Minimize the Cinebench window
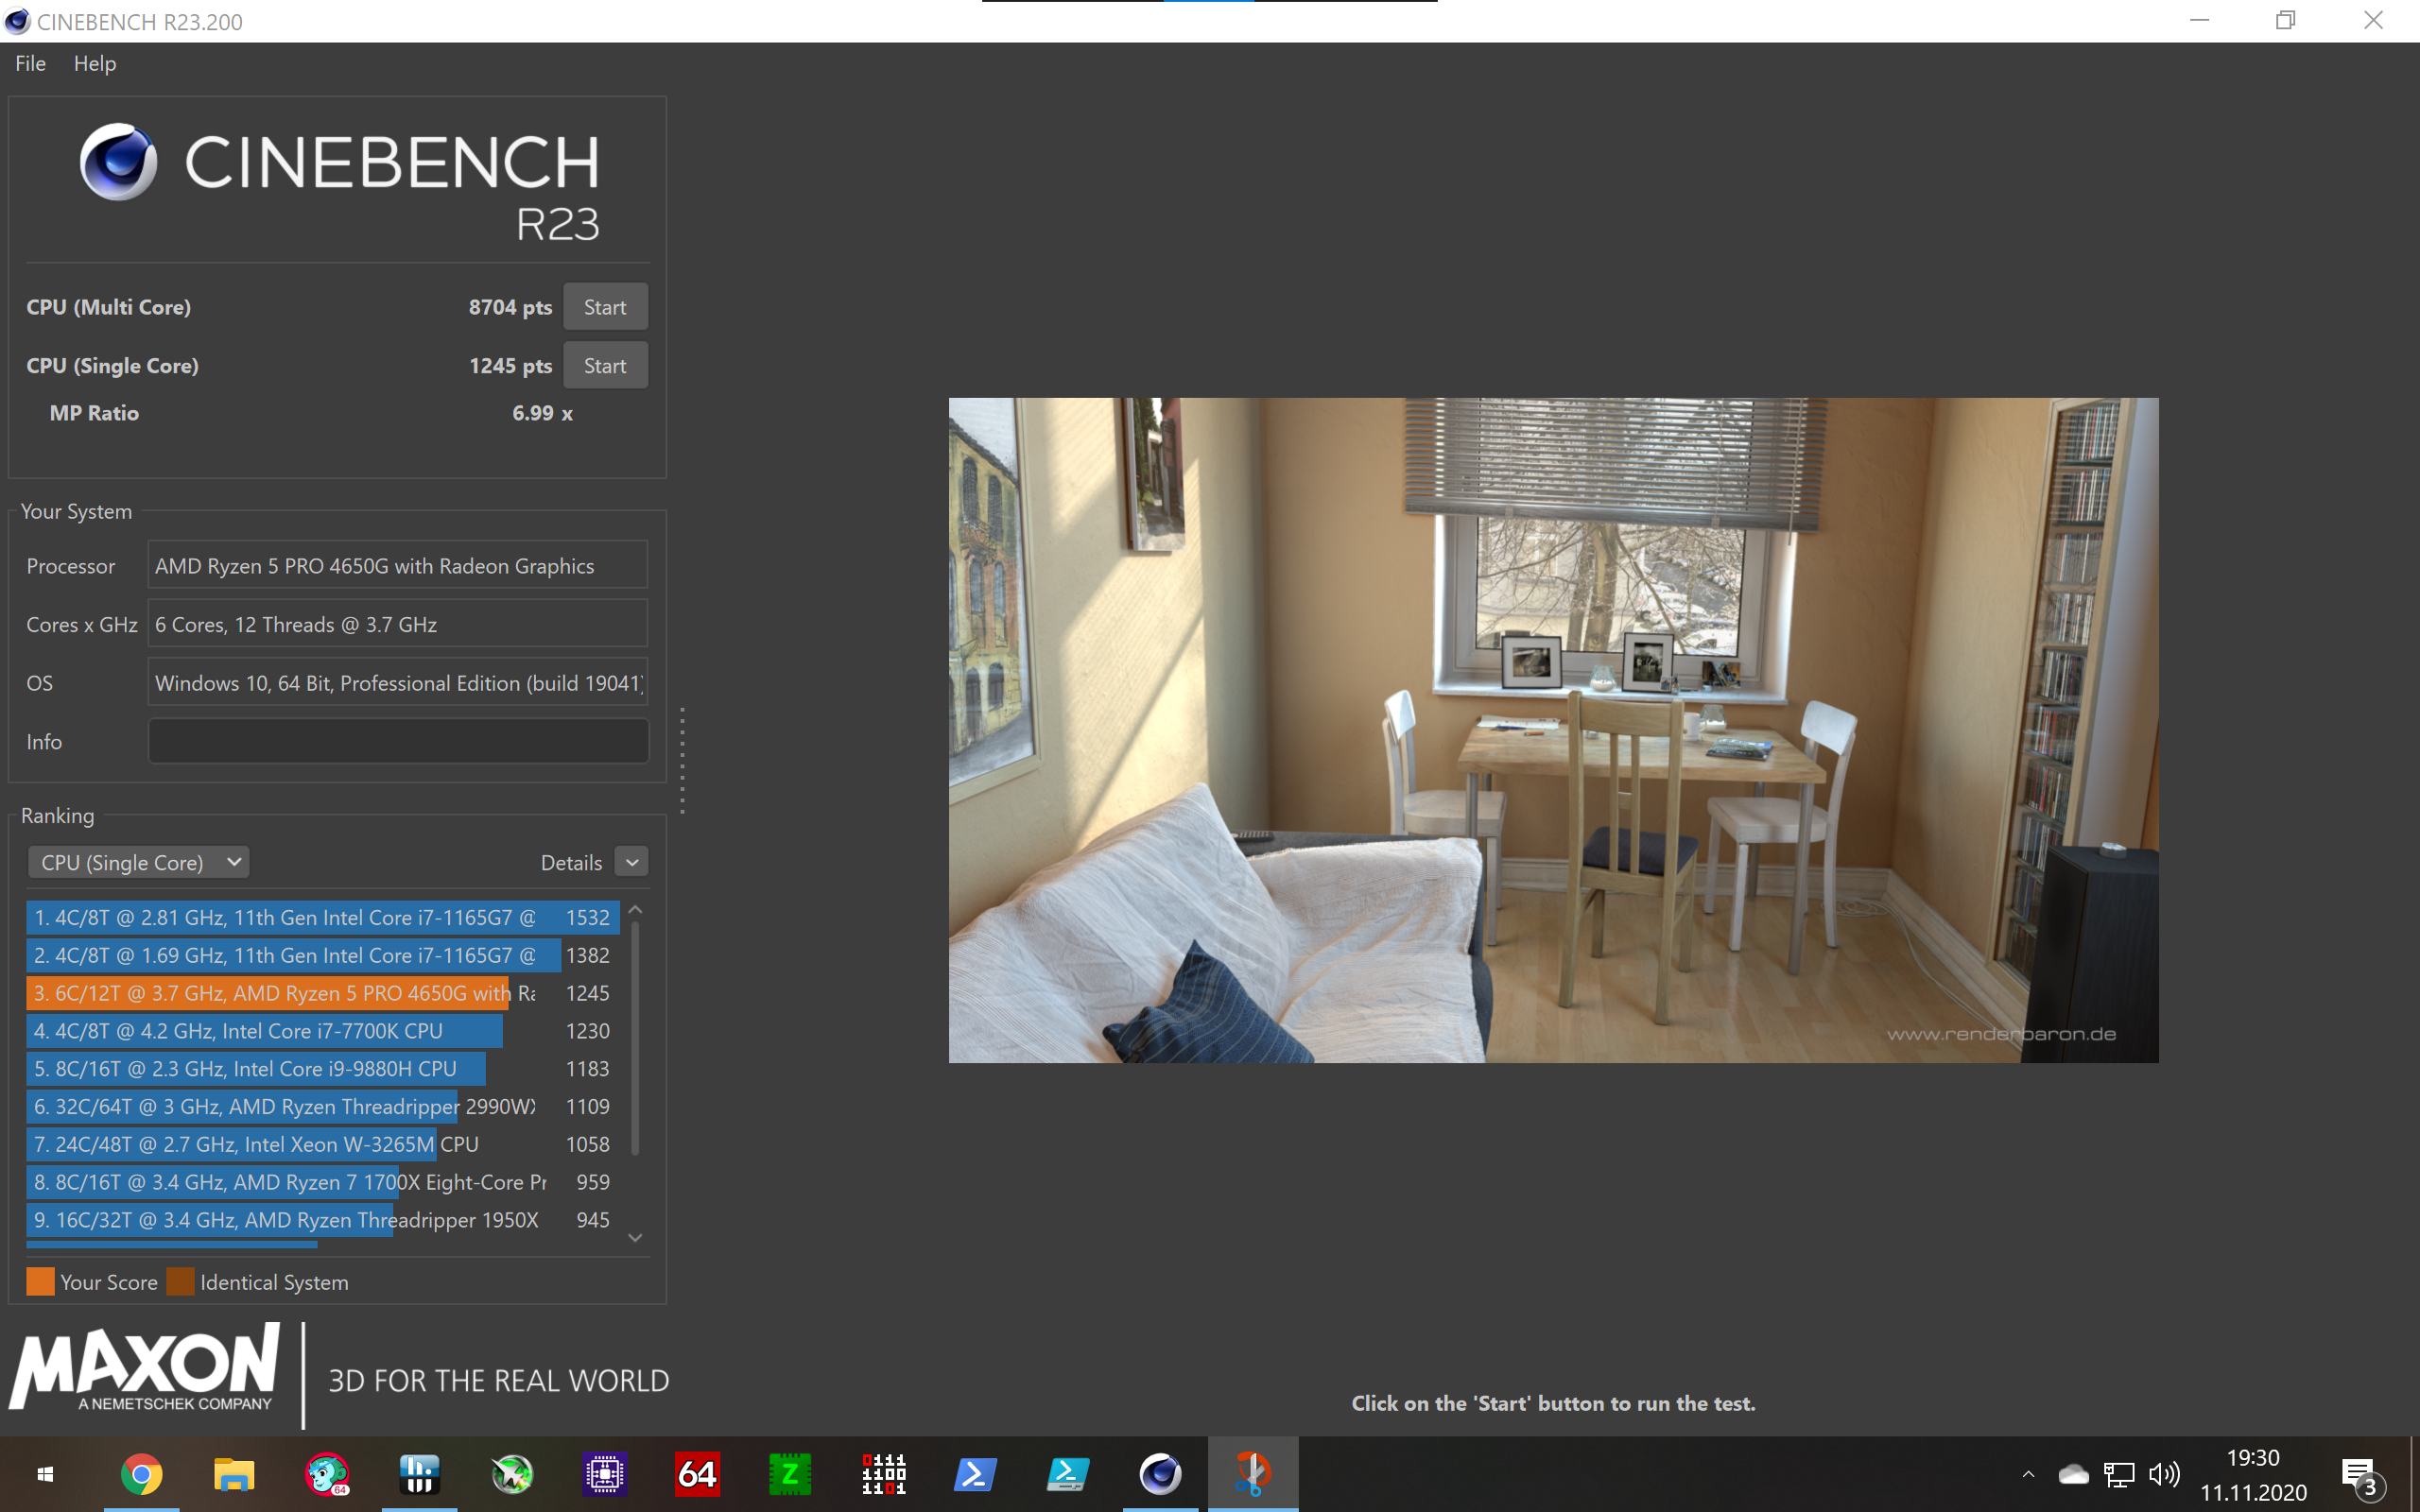This screenshot has height=1512, width=2420. tap(2199, 21)
